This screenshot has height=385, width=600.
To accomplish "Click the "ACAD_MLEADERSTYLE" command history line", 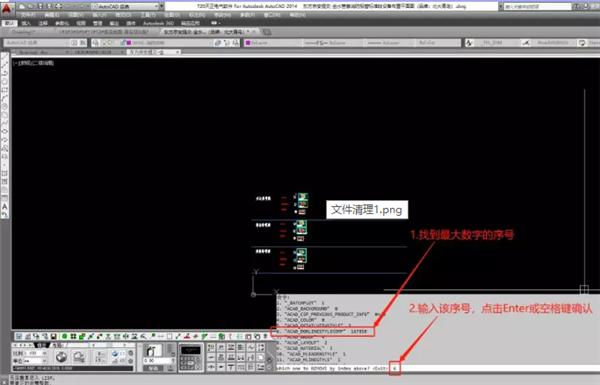I will coord(311,354).
